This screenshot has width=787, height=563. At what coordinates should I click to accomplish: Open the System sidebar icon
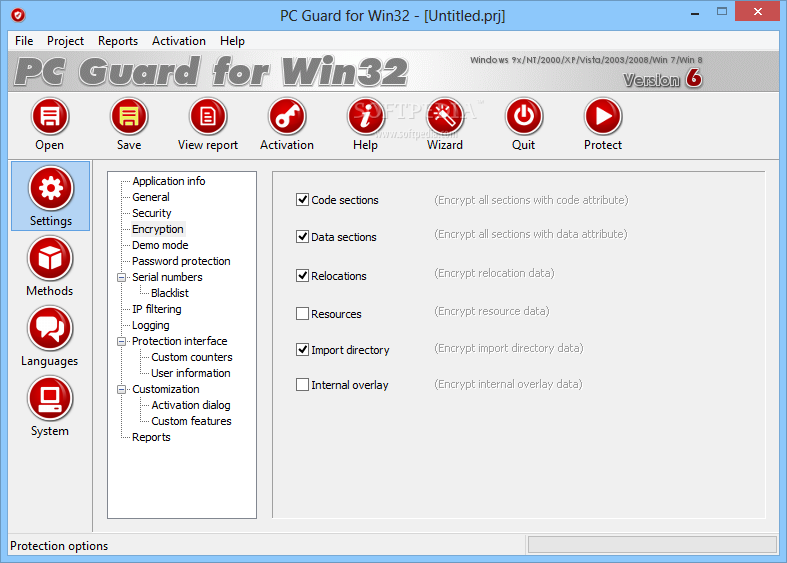coord(50,399)
